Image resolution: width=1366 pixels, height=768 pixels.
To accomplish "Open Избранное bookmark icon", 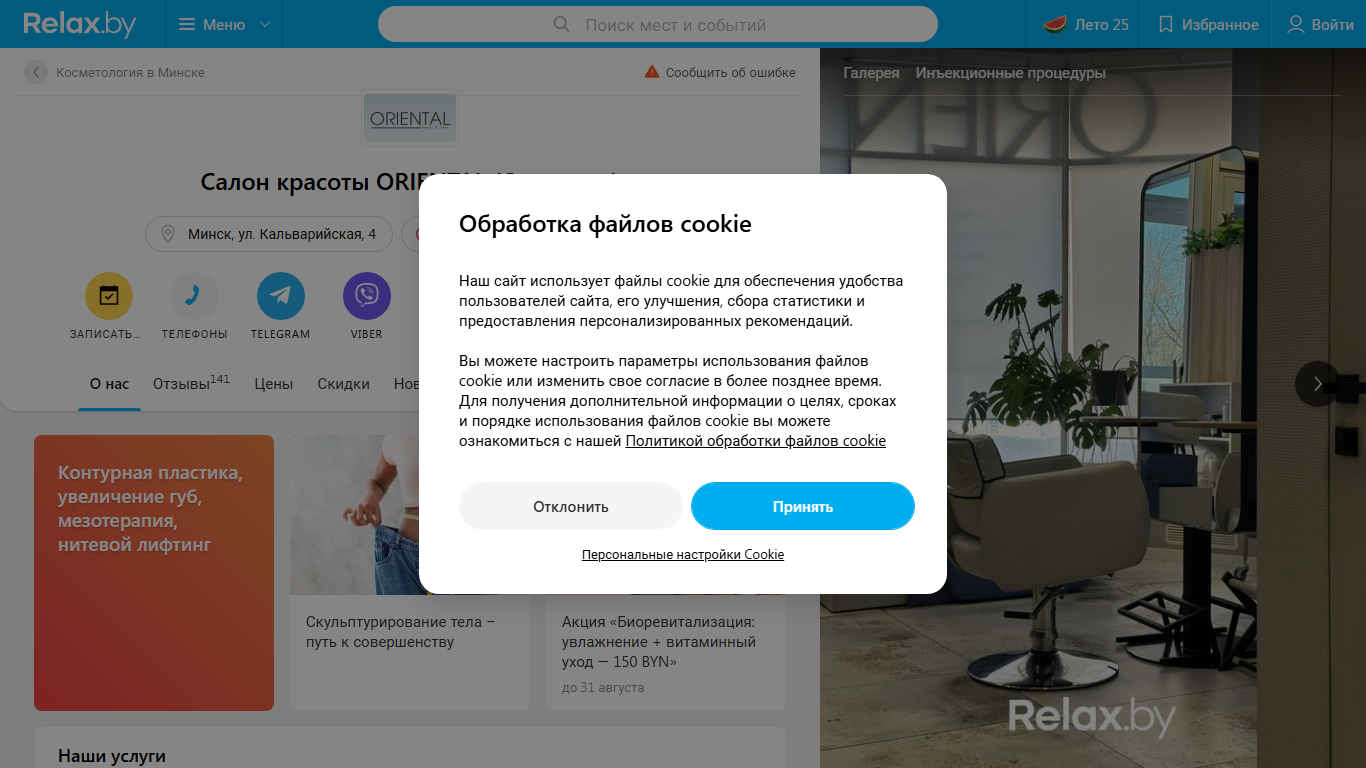I will pyautogui.click(x=1165, y=24).
